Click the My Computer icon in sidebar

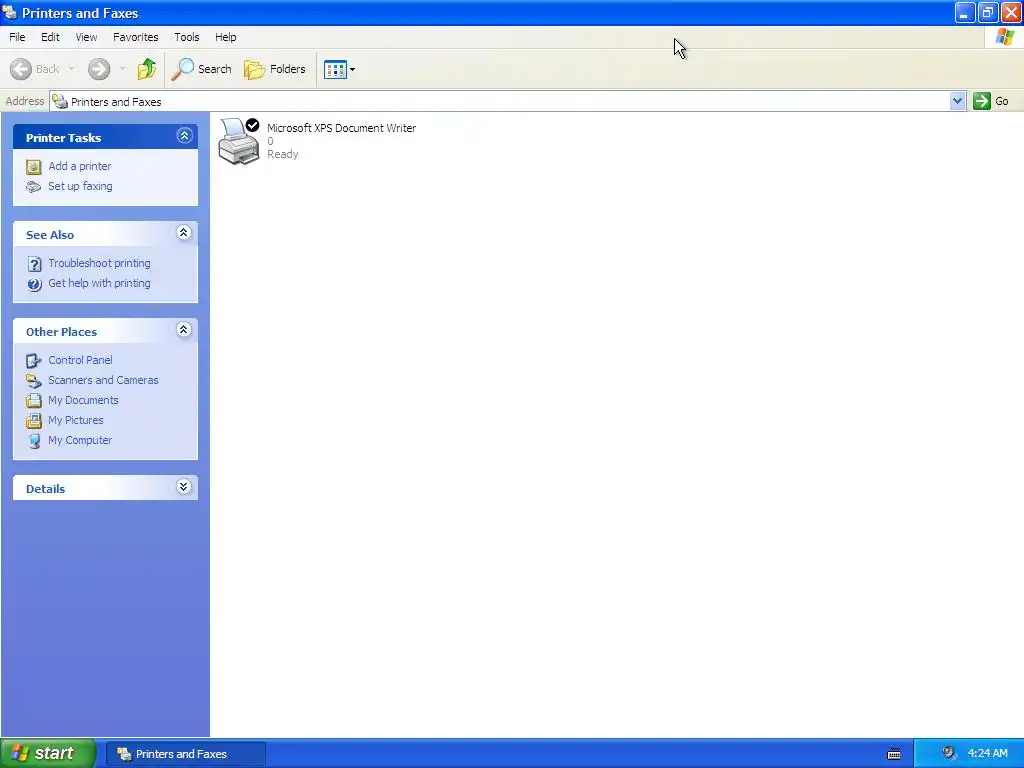click(34, 441)
